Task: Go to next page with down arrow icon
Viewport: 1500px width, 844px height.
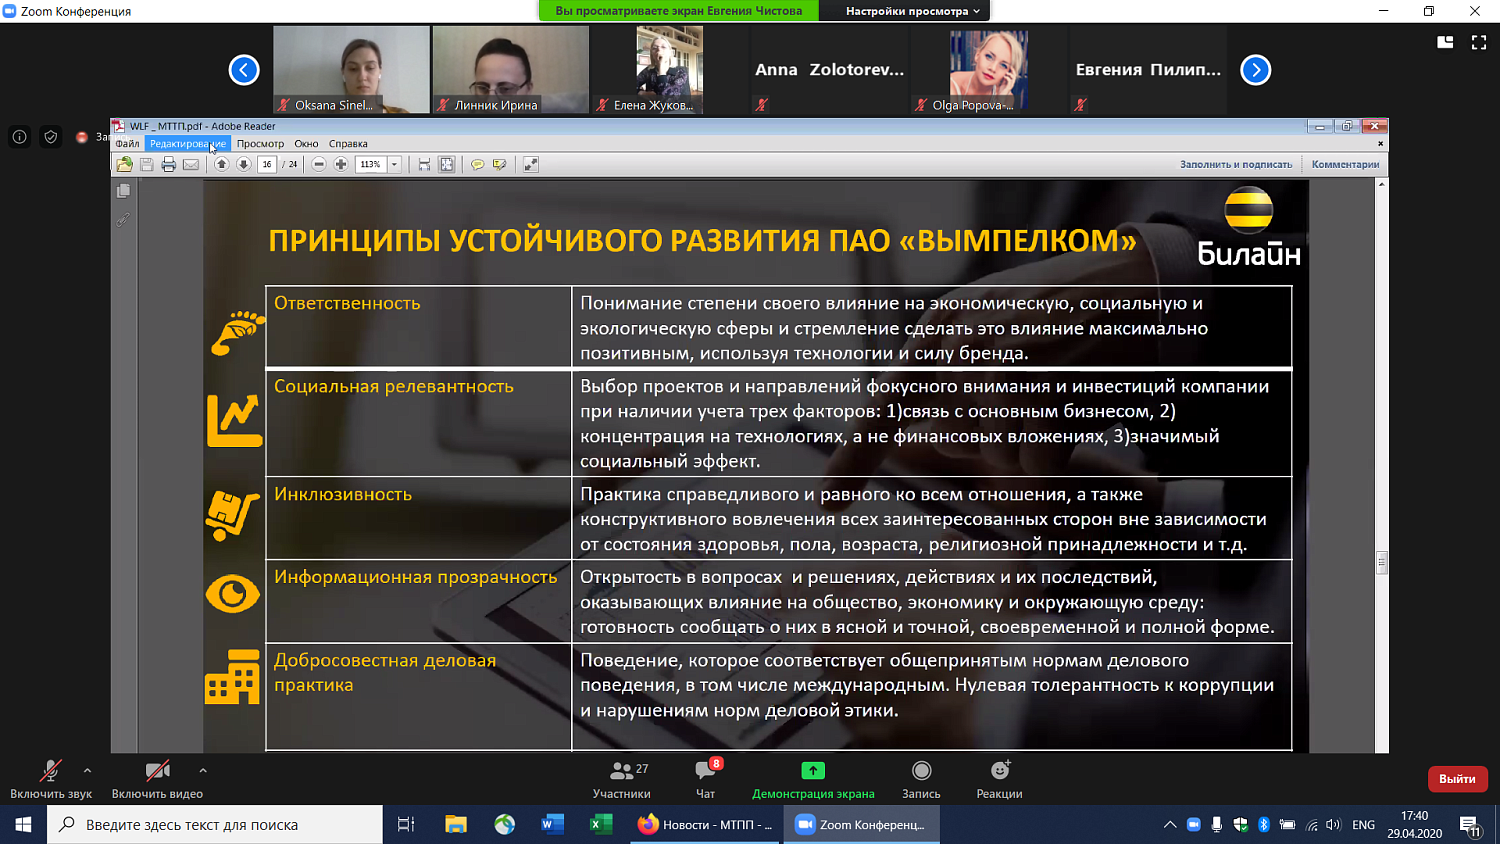Action: [x=243, y=164]
